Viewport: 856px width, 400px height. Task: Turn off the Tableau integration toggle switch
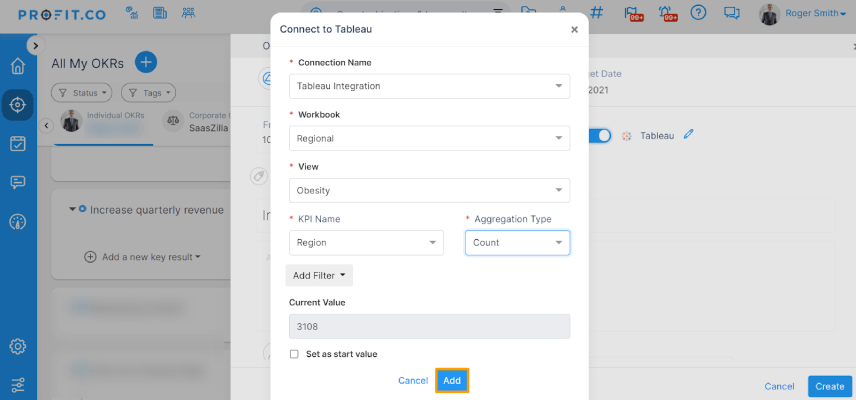[601, 136]
